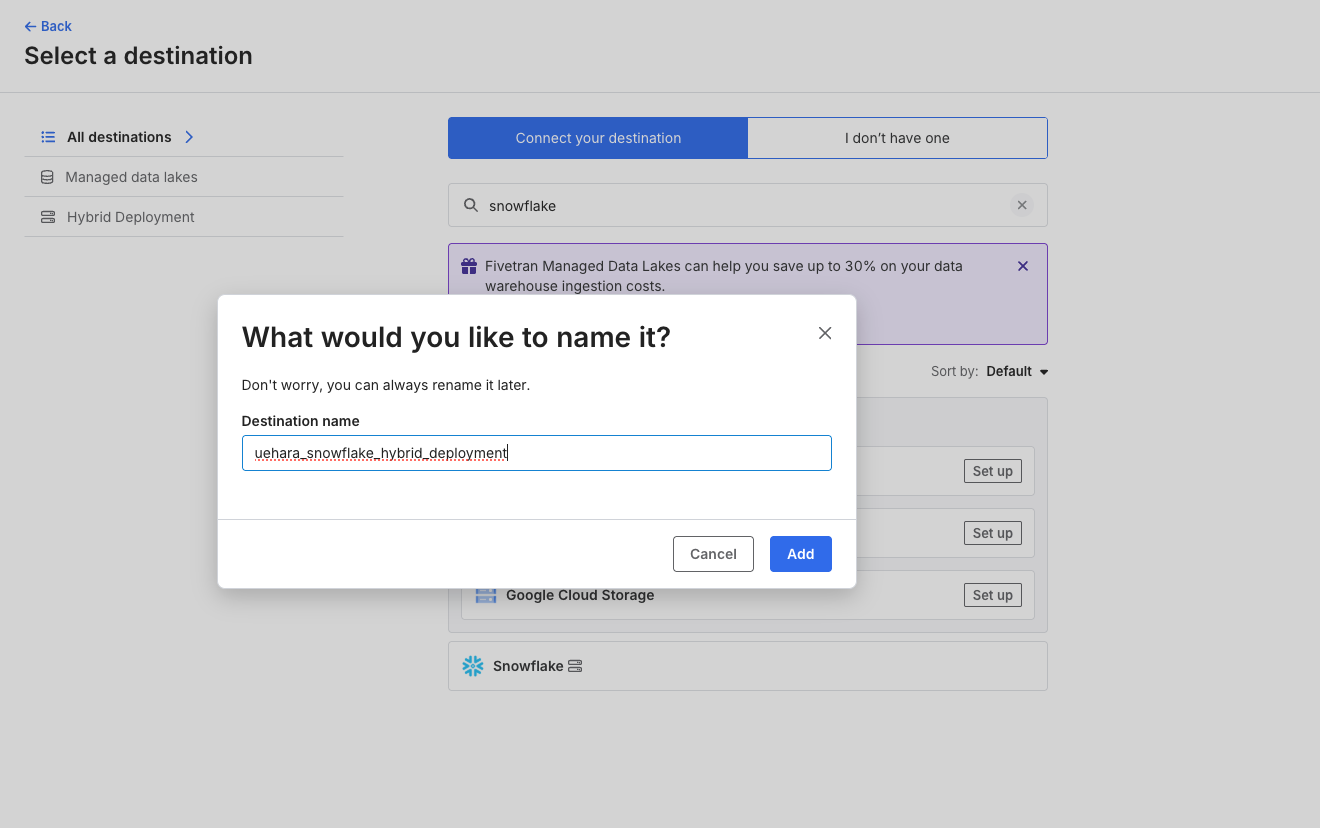
Task: Open Managed data lakes category
Action: coord(131,177)
